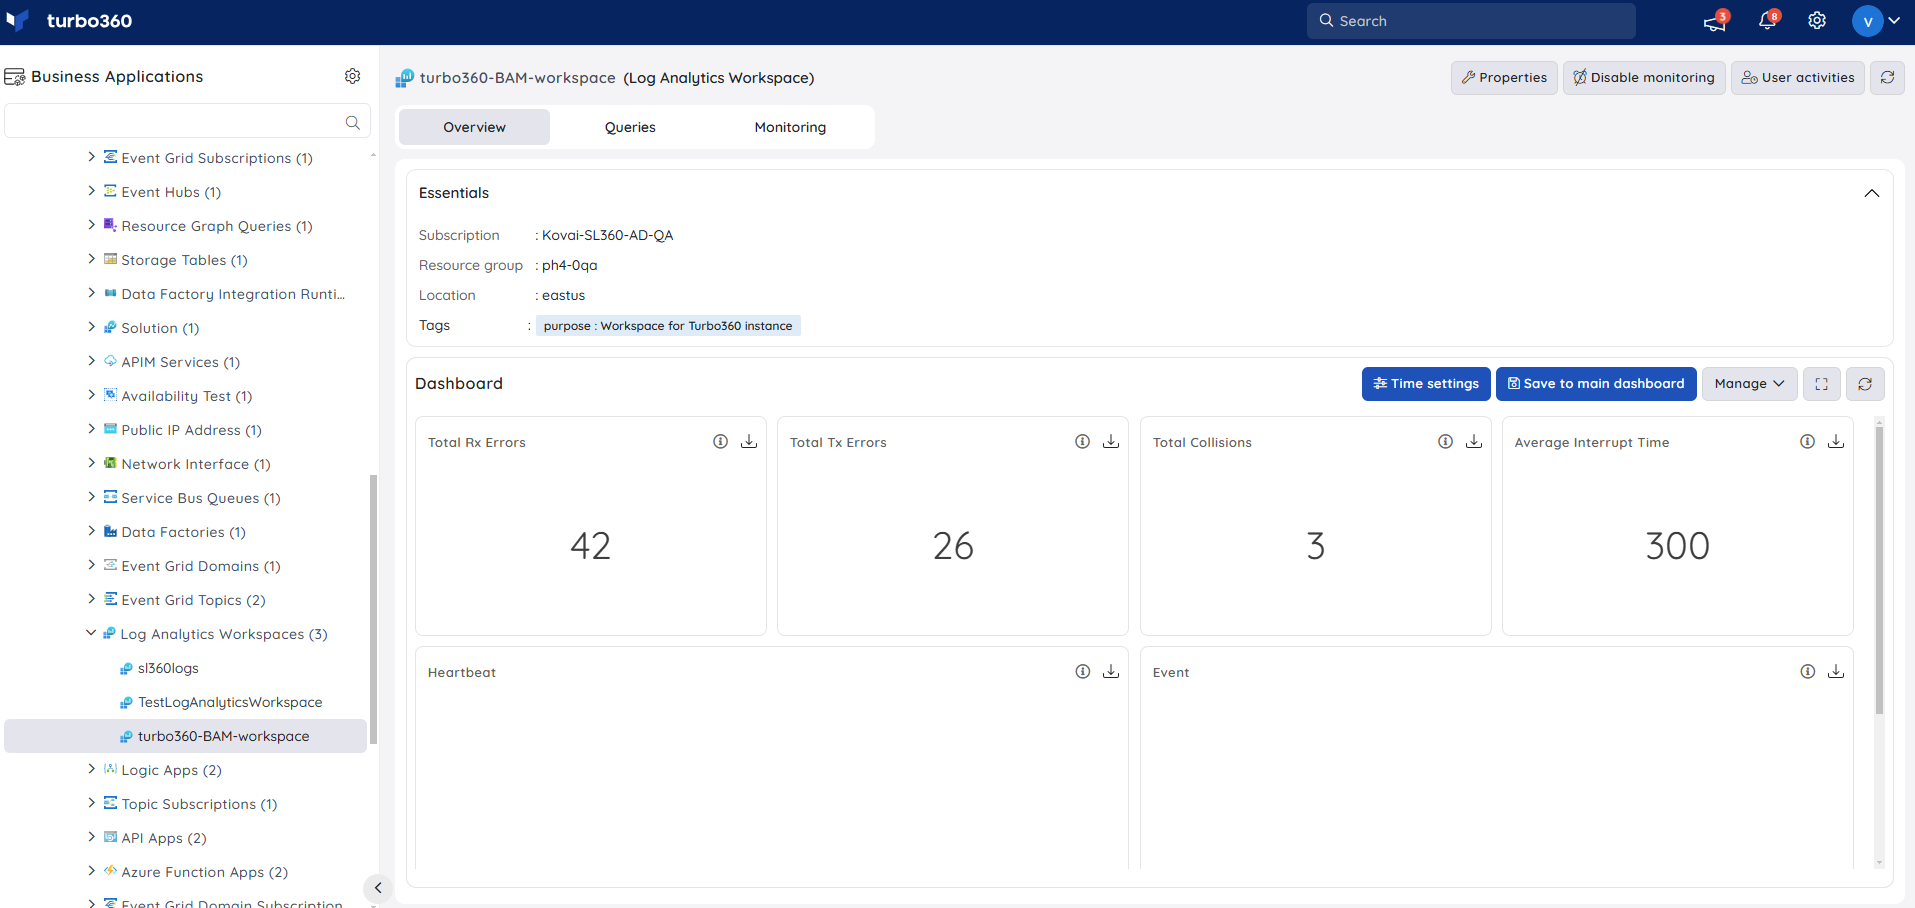Select turbo360-BAM-workspace item
Image resolution: width=1915 pixels, height=908 pixels.
pos(186,736)
